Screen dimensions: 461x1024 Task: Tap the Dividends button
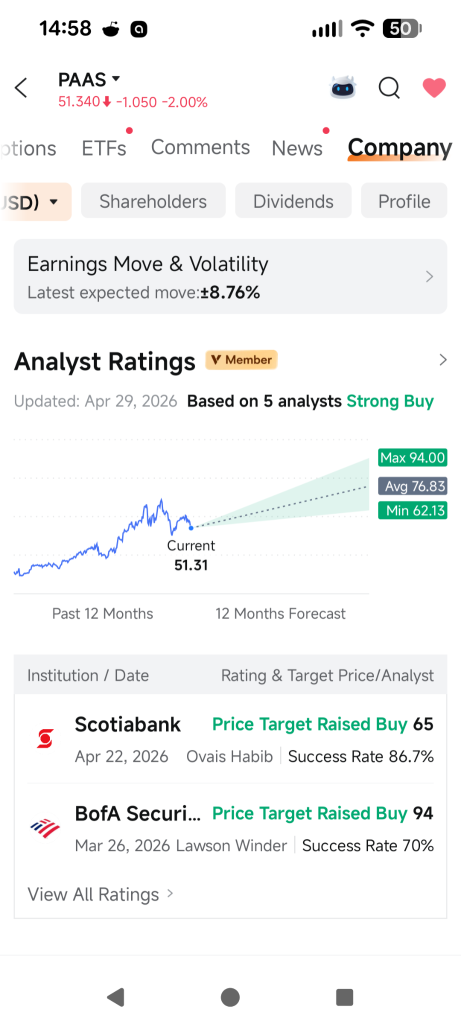[293, 201]
